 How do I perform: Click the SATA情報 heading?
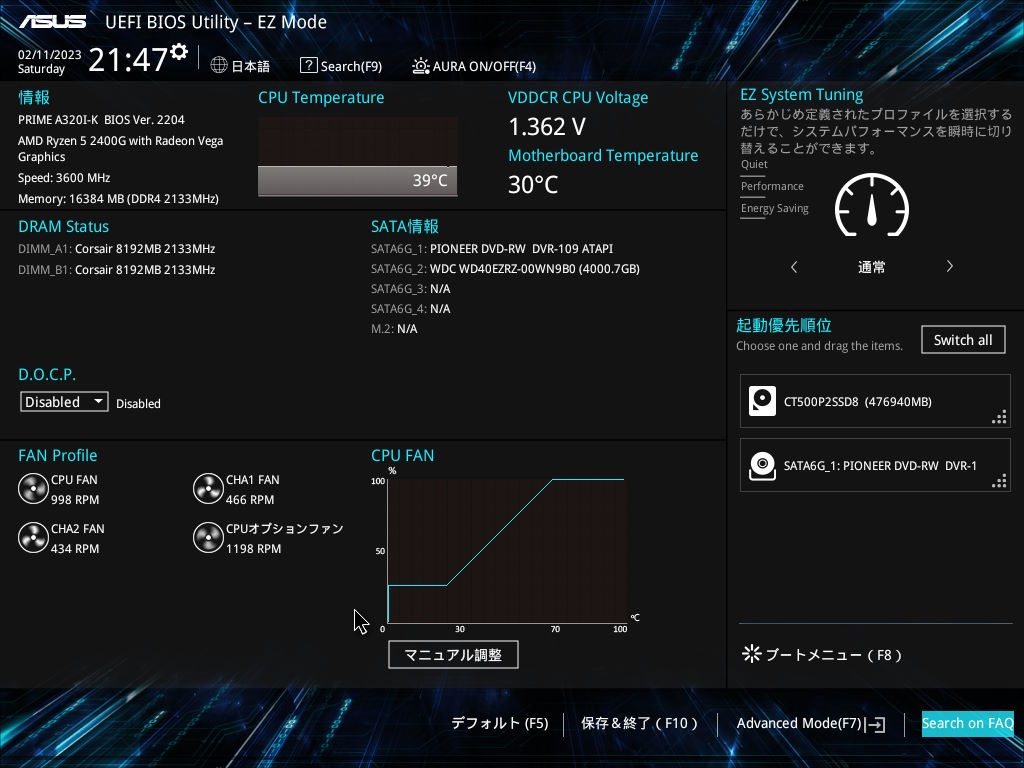coord(405,227)
